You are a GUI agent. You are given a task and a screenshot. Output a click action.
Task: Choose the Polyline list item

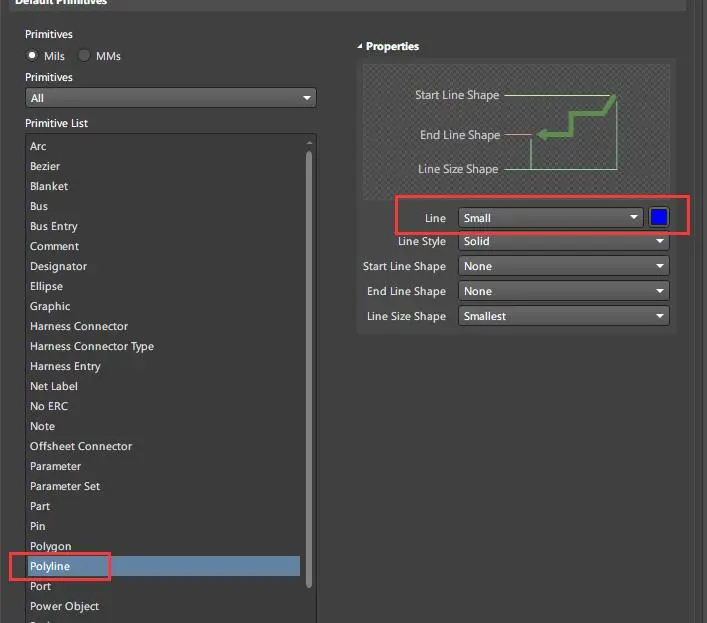click(50, 566)
